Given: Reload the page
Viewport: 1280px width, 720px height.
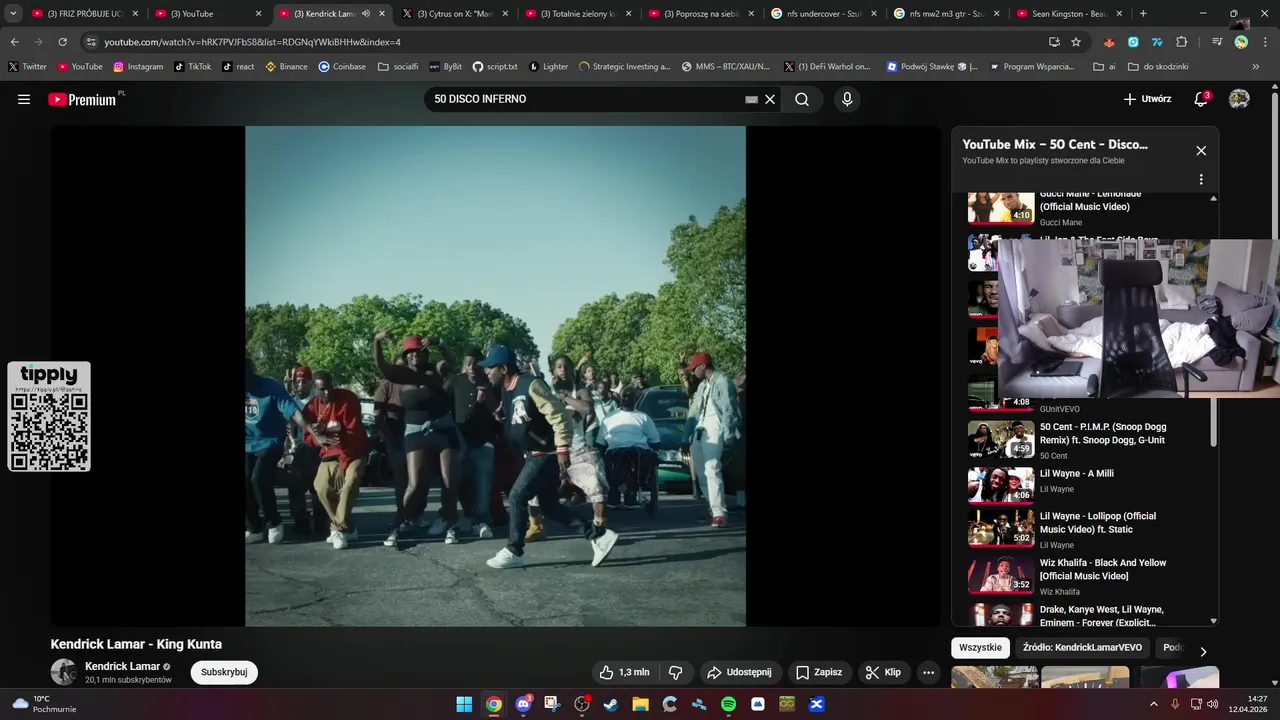Looking at the screenshot, I should 62,42.
